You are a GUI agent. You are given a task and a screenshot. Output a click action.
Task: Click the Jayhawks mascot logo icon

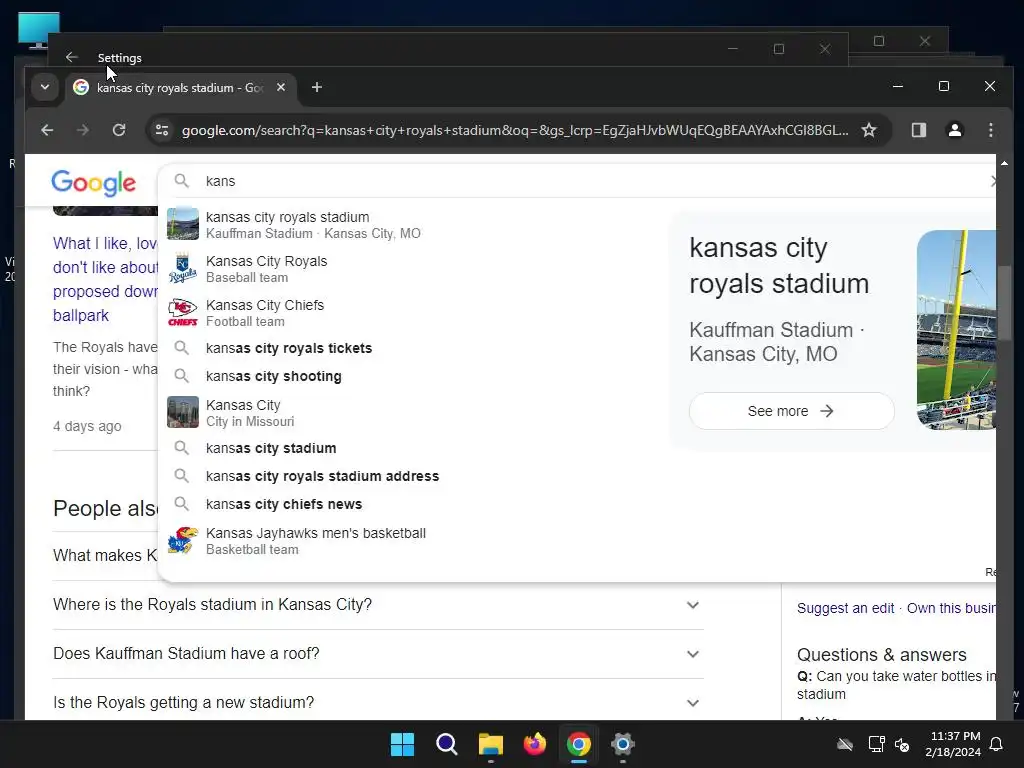click(183, 541)
